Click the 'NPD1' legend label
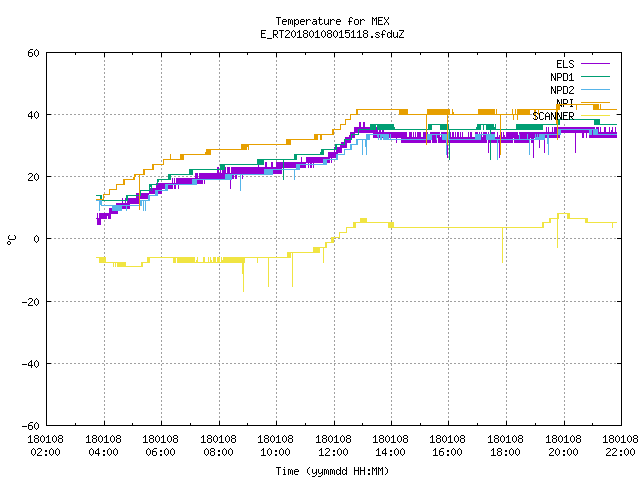Image resolution: width=640 pixels, height=480 pixels. [562, 77]
